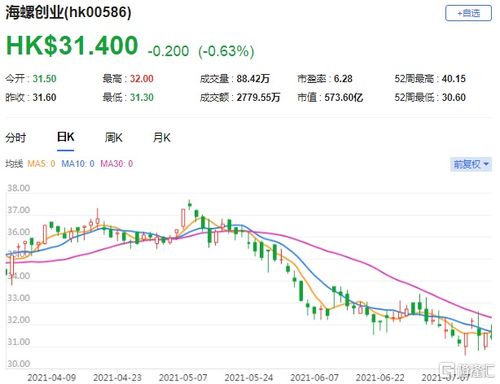Click the HK$31.400 price

(x=72, y=45)
